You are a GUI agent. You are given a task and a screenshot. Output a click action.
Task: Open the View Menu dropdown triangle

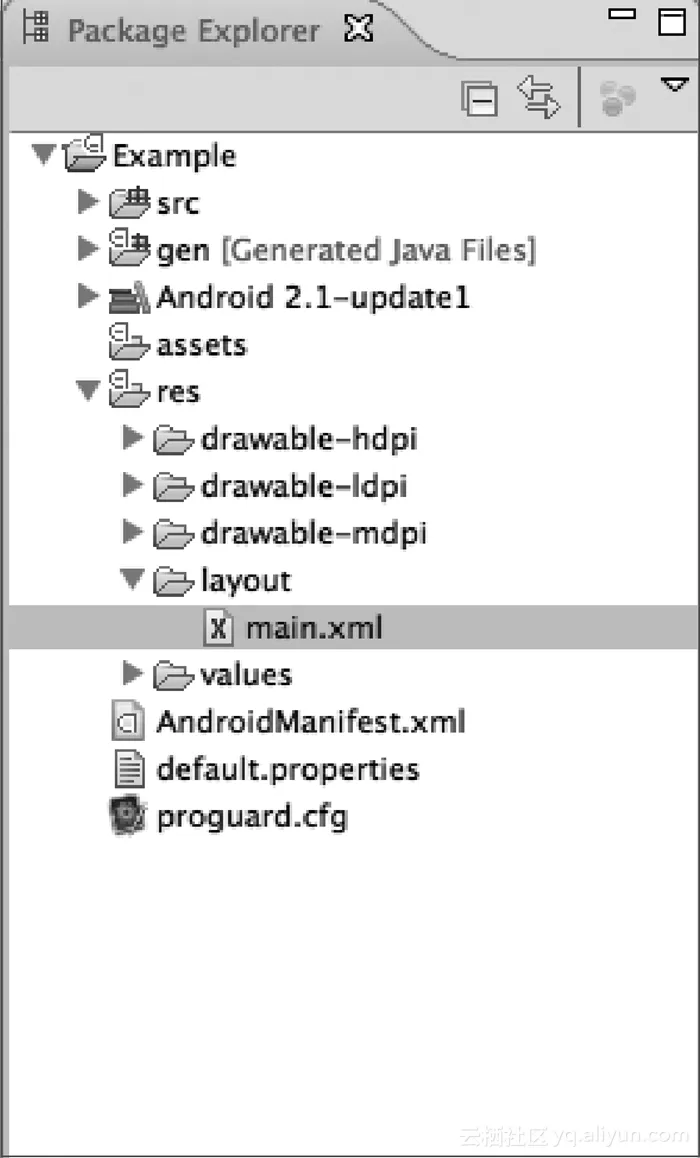click(673, 85)
